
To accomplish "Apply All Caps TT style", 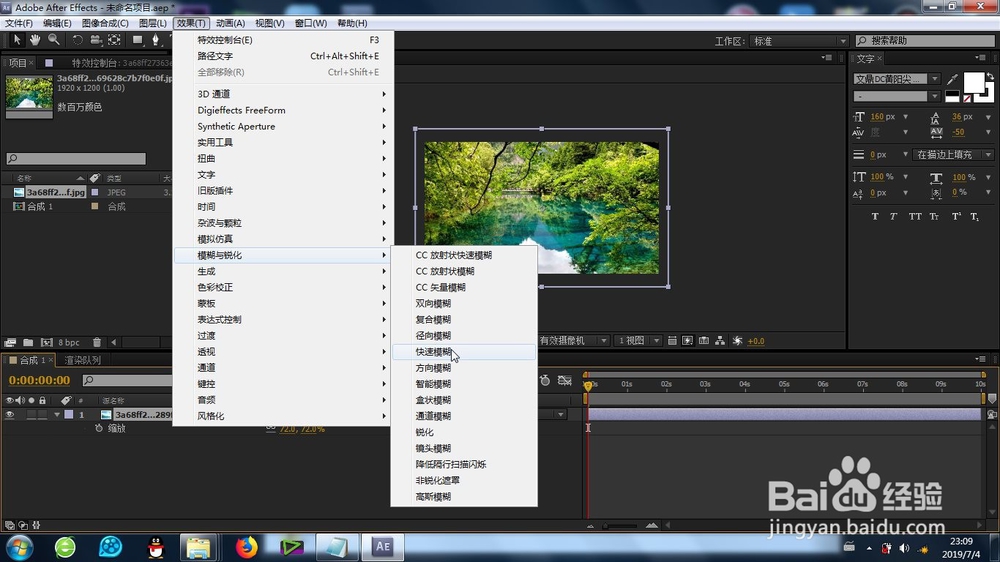I will [915, 217].
